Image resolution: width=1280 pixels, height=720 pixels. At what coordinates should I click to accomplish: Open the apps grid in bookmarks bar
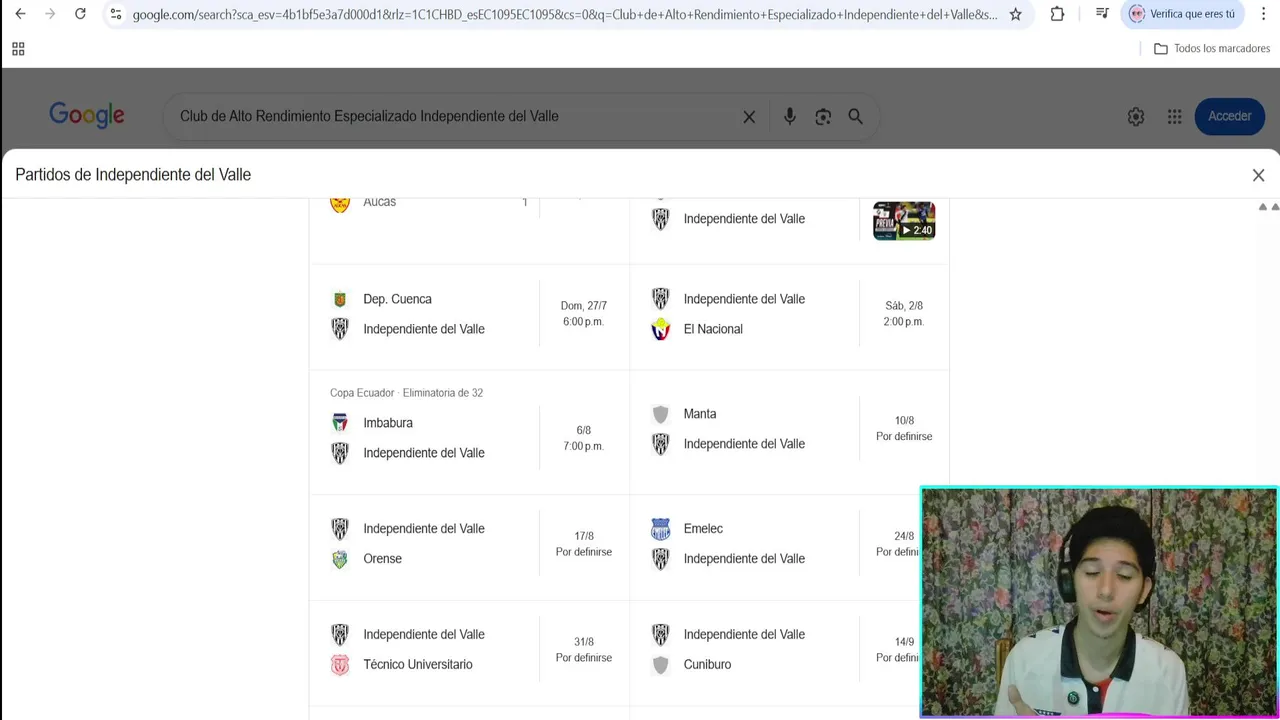[x=18, y=49]
